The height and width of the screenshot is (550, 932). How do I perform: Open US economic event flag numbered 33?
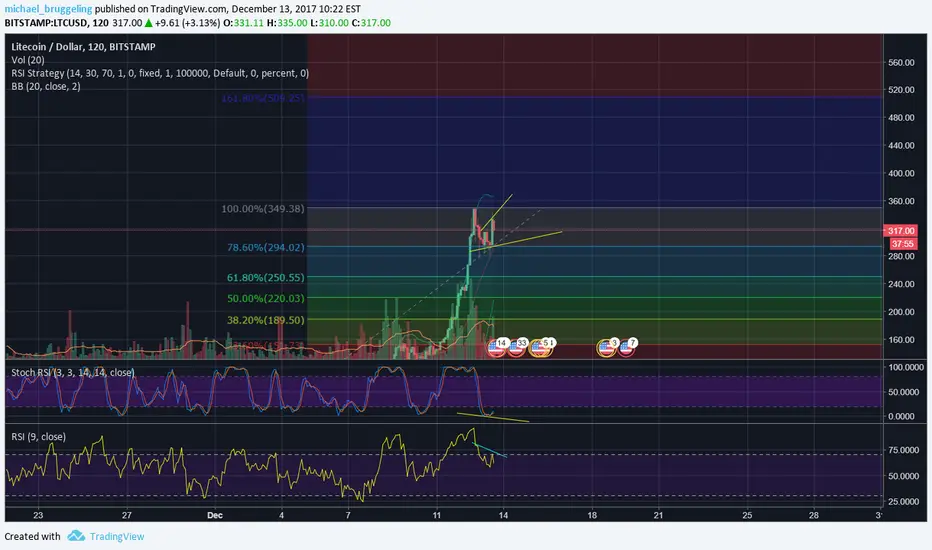point(517,347)
